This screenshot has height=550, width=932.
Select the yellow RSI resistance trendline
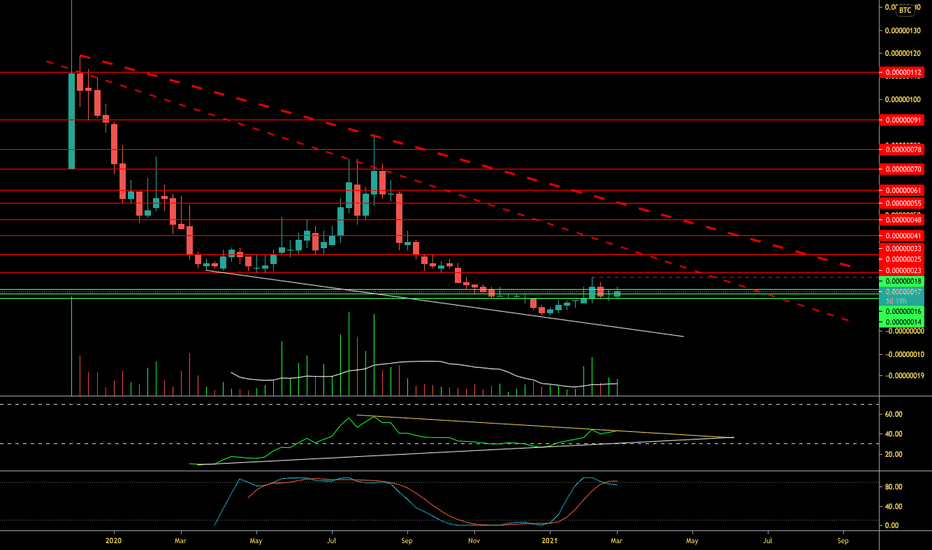tap(547, 426)
